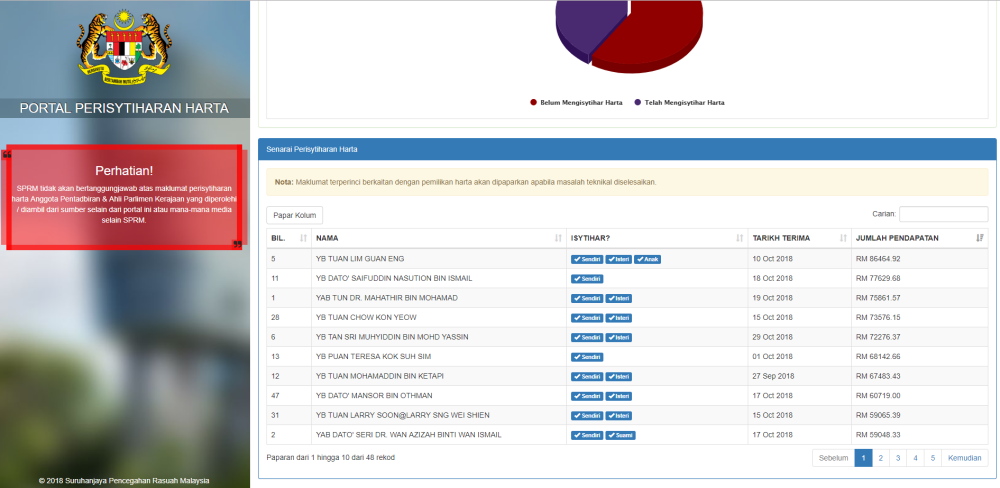Select row YB TUAN MOHAMADDIN BIN KETAPI
Screen dimensions: 1000x488
click(627, 376)
